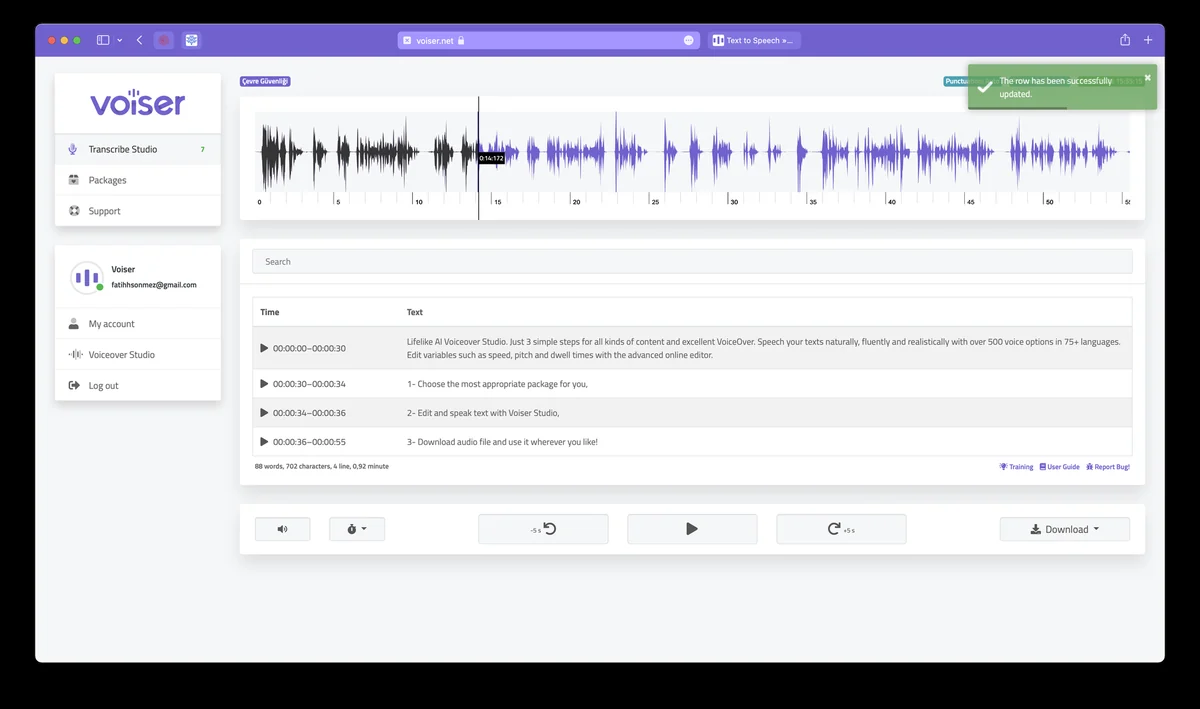Click the Time column header
The image size is (1200, 709).
pyautogui.click(x=270, y=312)
